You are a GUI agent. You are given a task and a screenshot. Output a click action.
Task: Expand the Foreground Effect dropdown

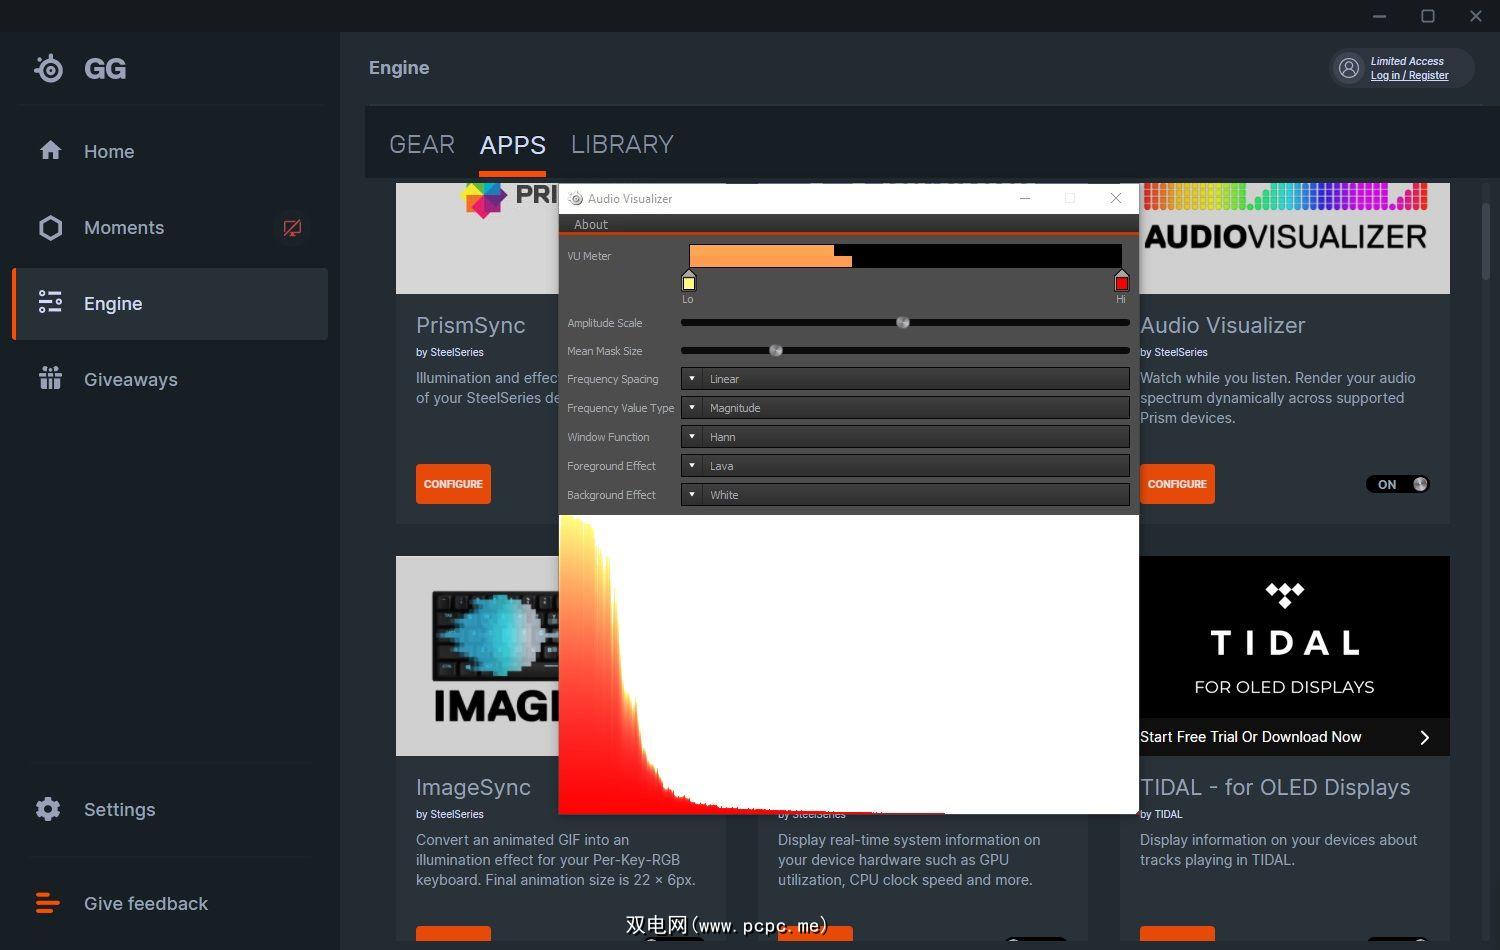[x=692, y=466]
